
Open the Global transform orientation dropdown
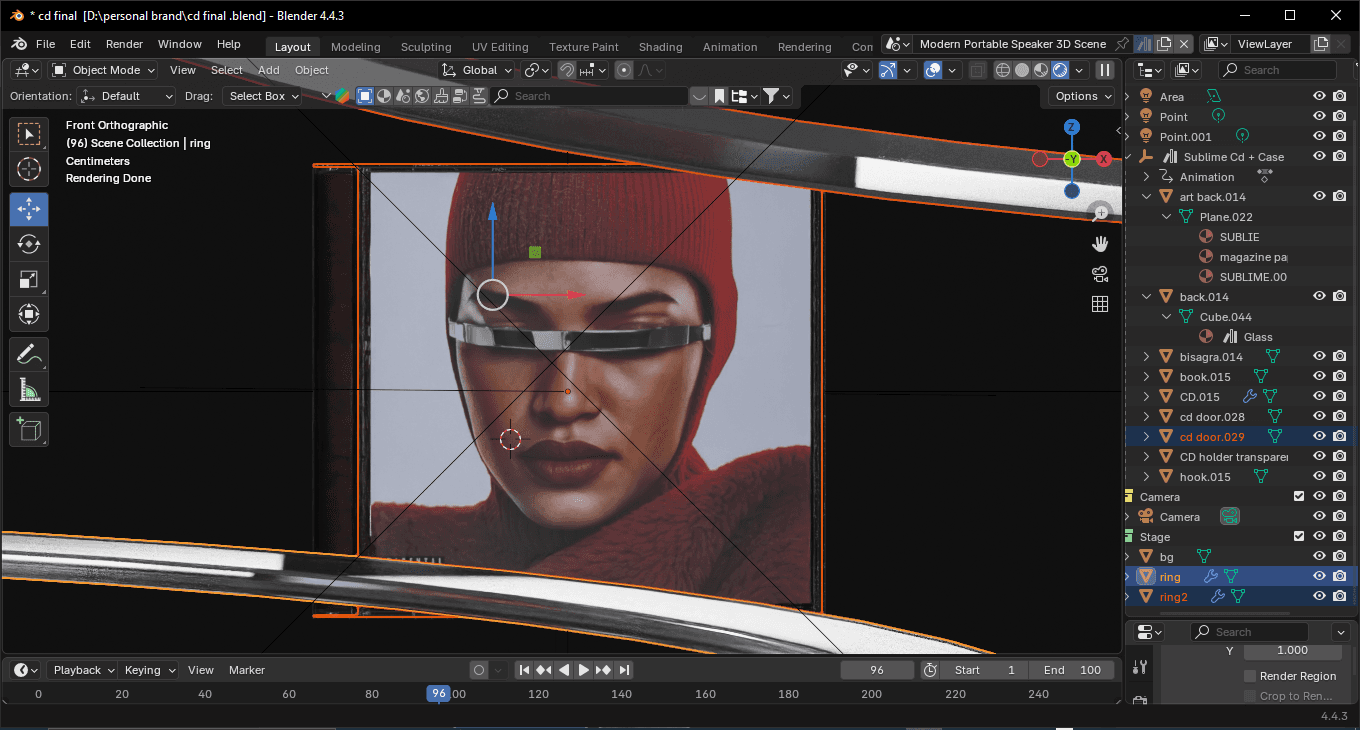(x=477, y=70)
